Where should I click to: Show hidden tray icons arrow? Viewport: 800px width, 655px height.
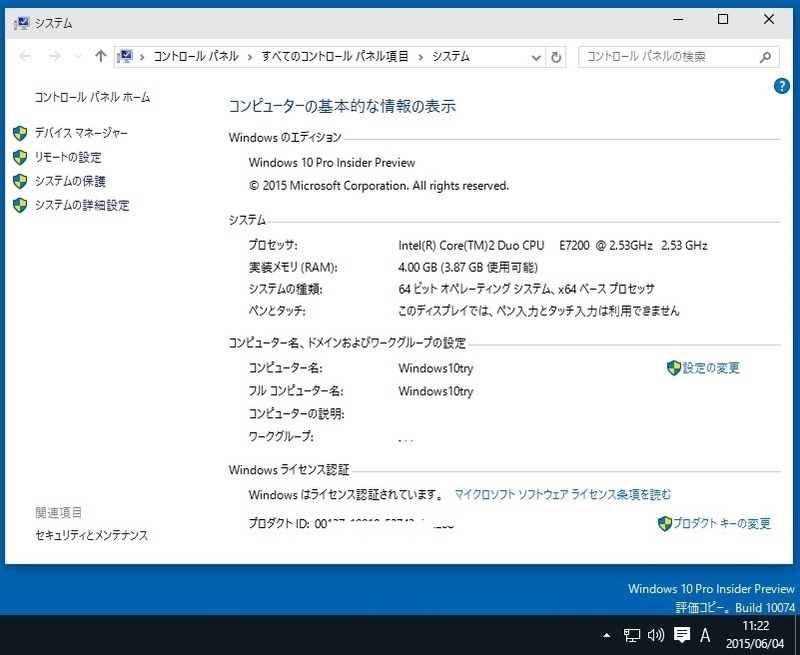(x=607, y=635)
